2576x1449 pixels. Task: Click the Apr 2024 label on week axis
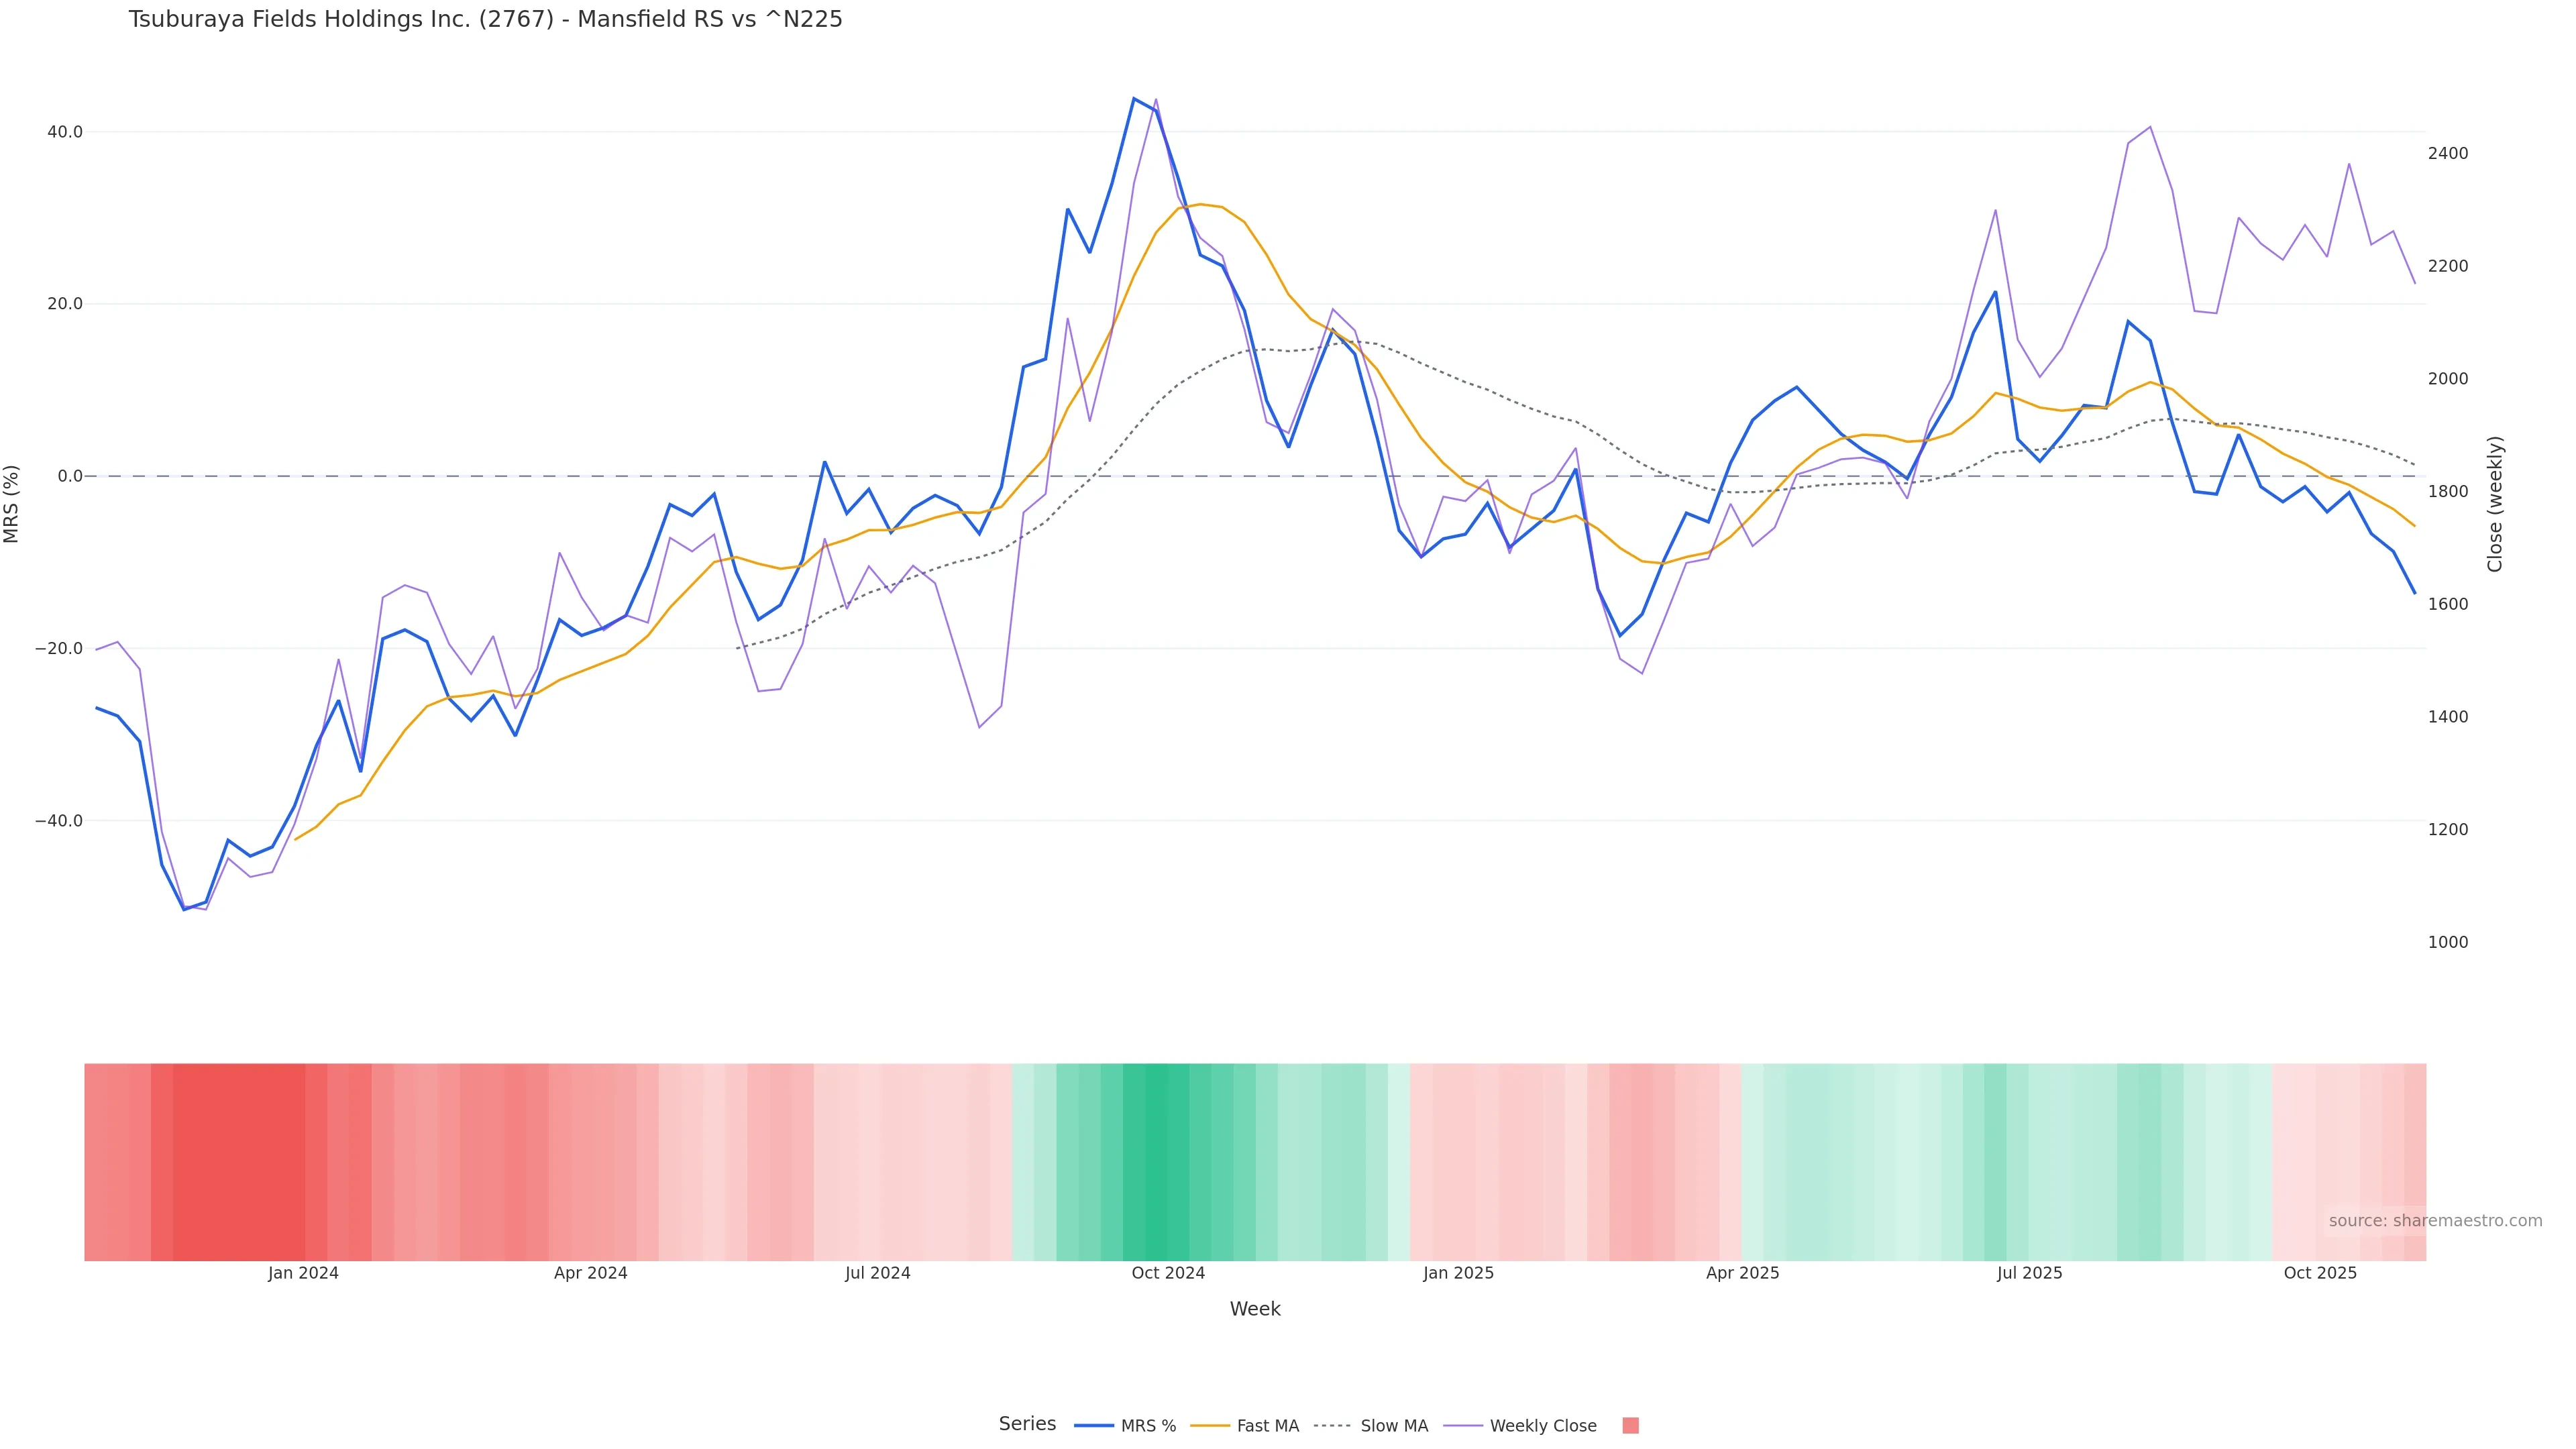pyautogui.click(x=590, y=1273)
